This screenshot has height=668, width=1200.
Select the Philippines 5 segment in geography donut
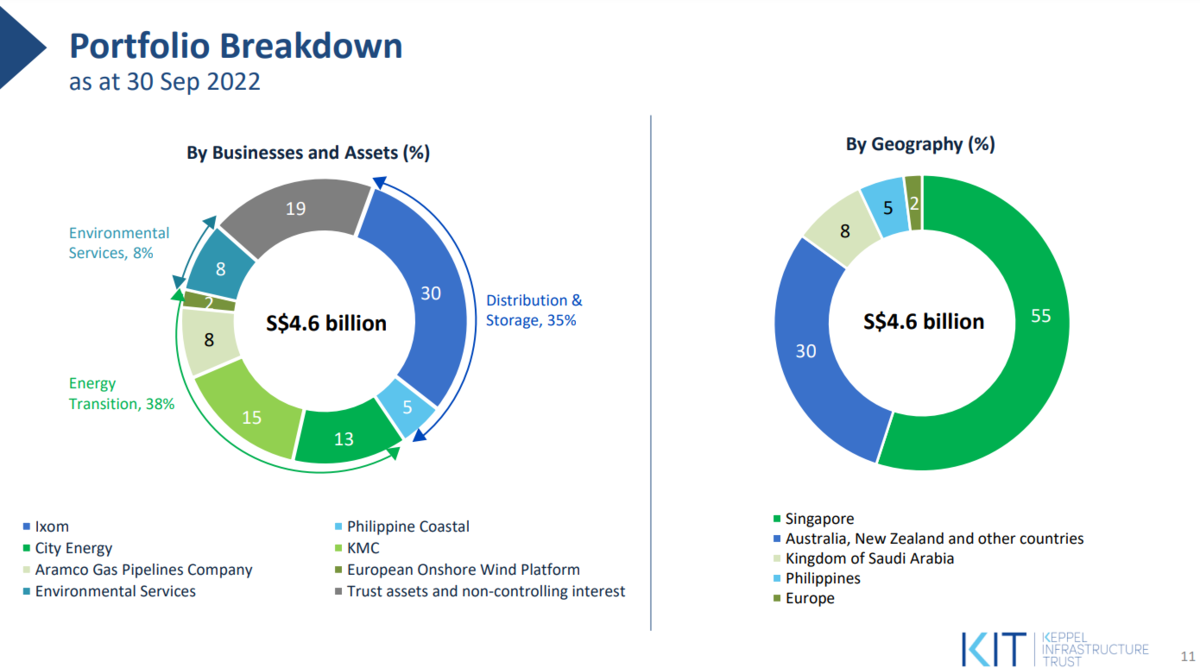tap(886, 208)
